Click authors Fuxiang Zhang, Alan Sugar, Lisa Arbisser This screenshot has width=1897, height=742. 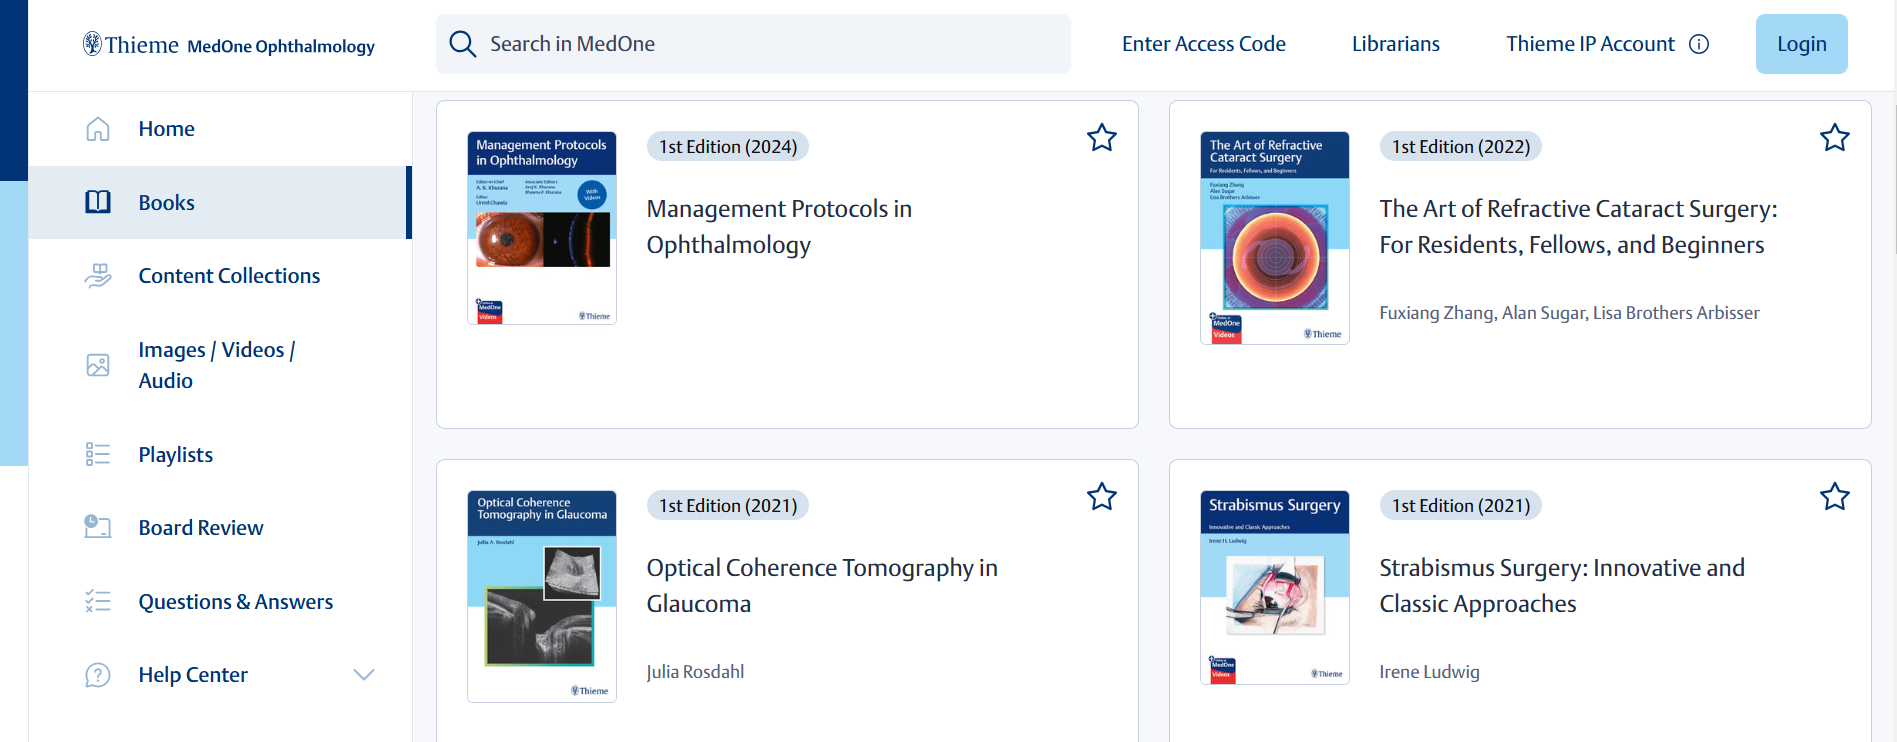point(1569,313)
